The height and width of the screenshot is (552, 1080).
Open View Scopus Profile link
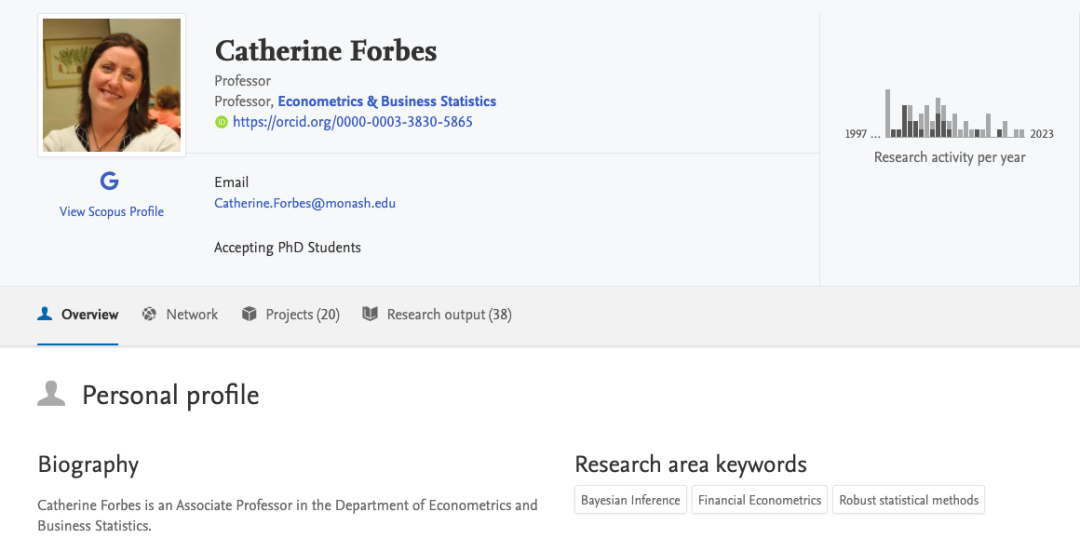[111, 211]
